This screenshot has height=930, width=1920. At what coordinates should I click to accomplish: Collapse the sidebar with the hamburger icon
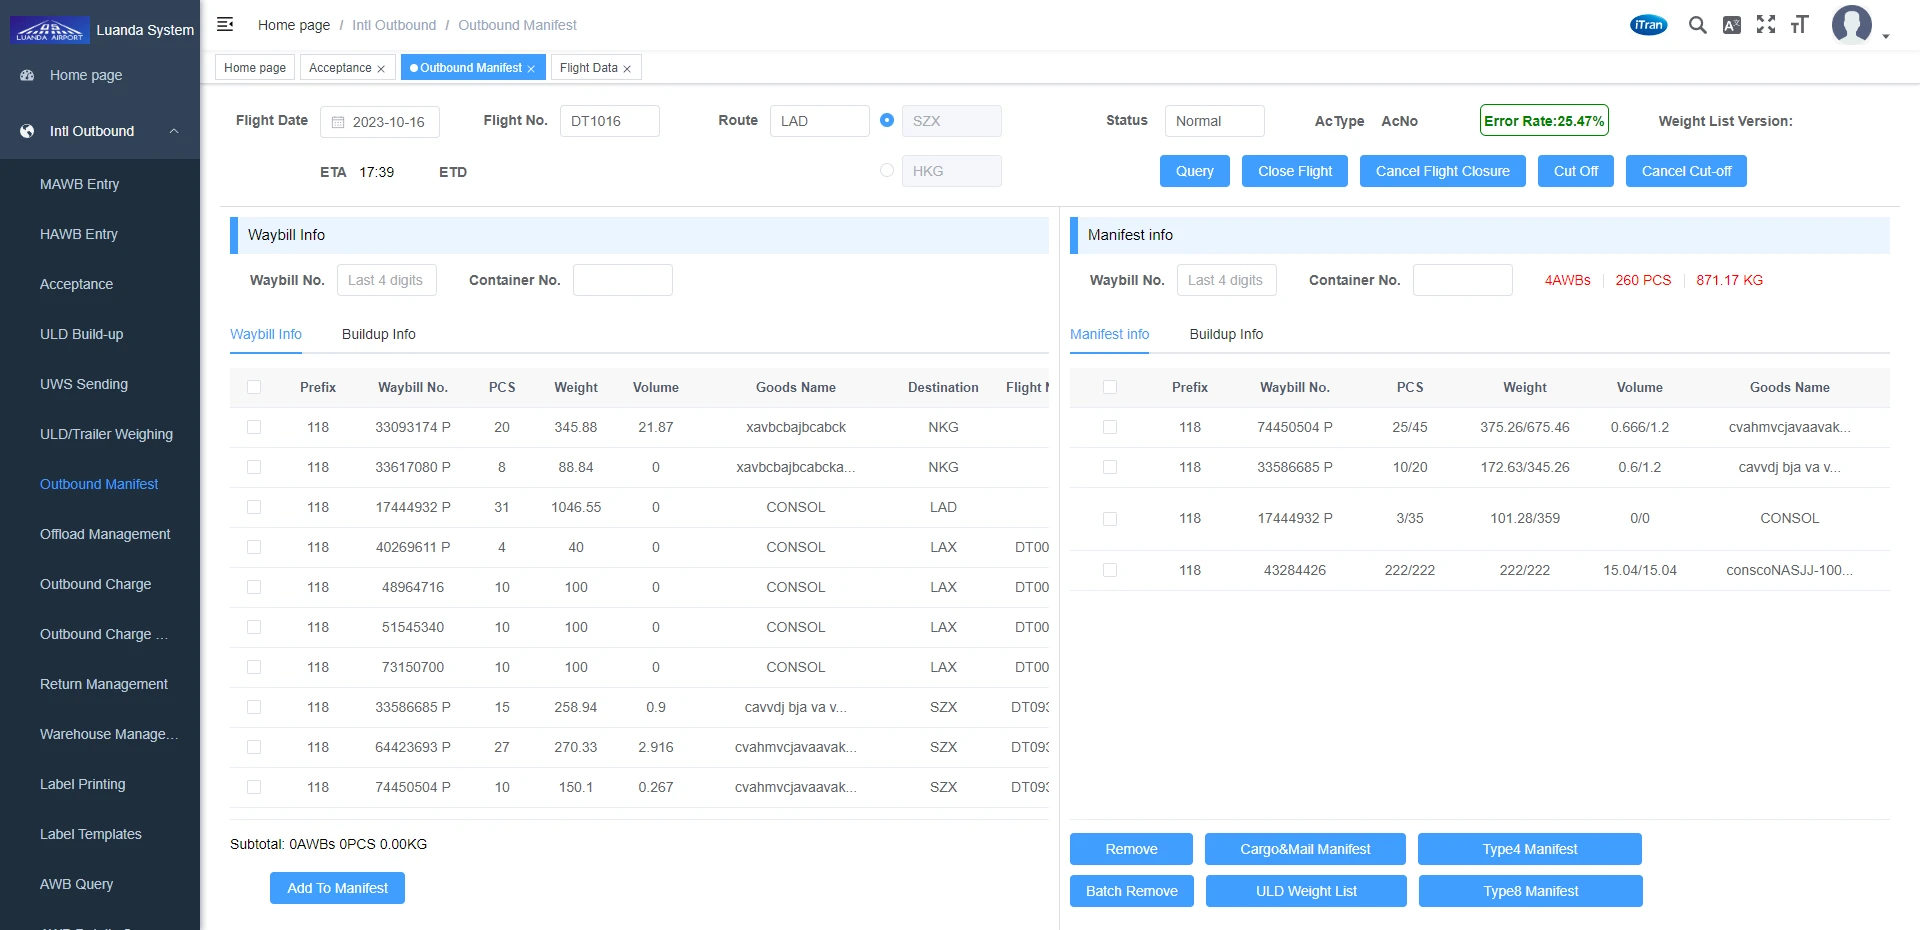click(x=225, y=24)
